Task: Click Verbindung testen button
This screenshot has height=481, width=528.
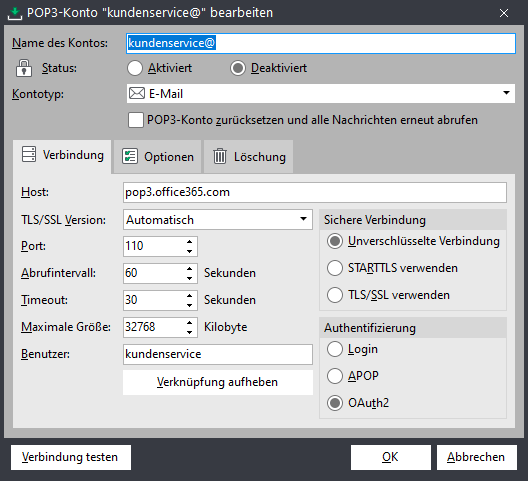Action: click(71, 457)
